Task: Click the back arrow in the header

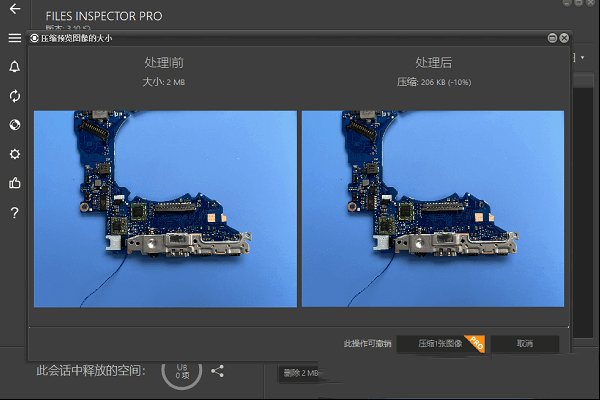Action: [15, 9]
